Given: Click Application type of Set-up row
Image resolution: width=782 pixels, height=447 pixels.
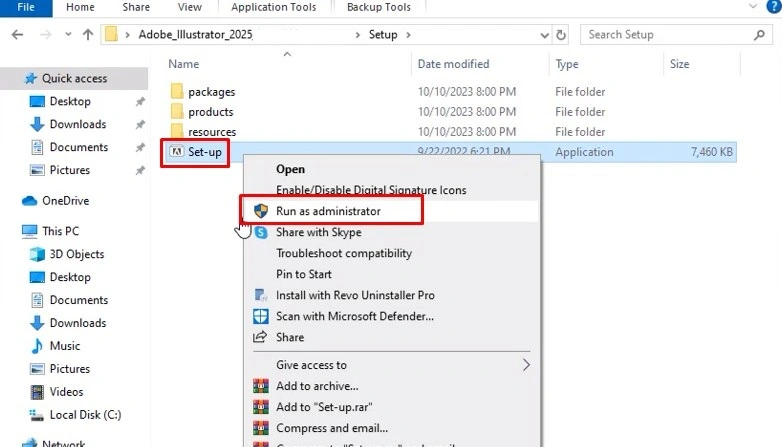Looking at the screenshot, I should point(584,152).
